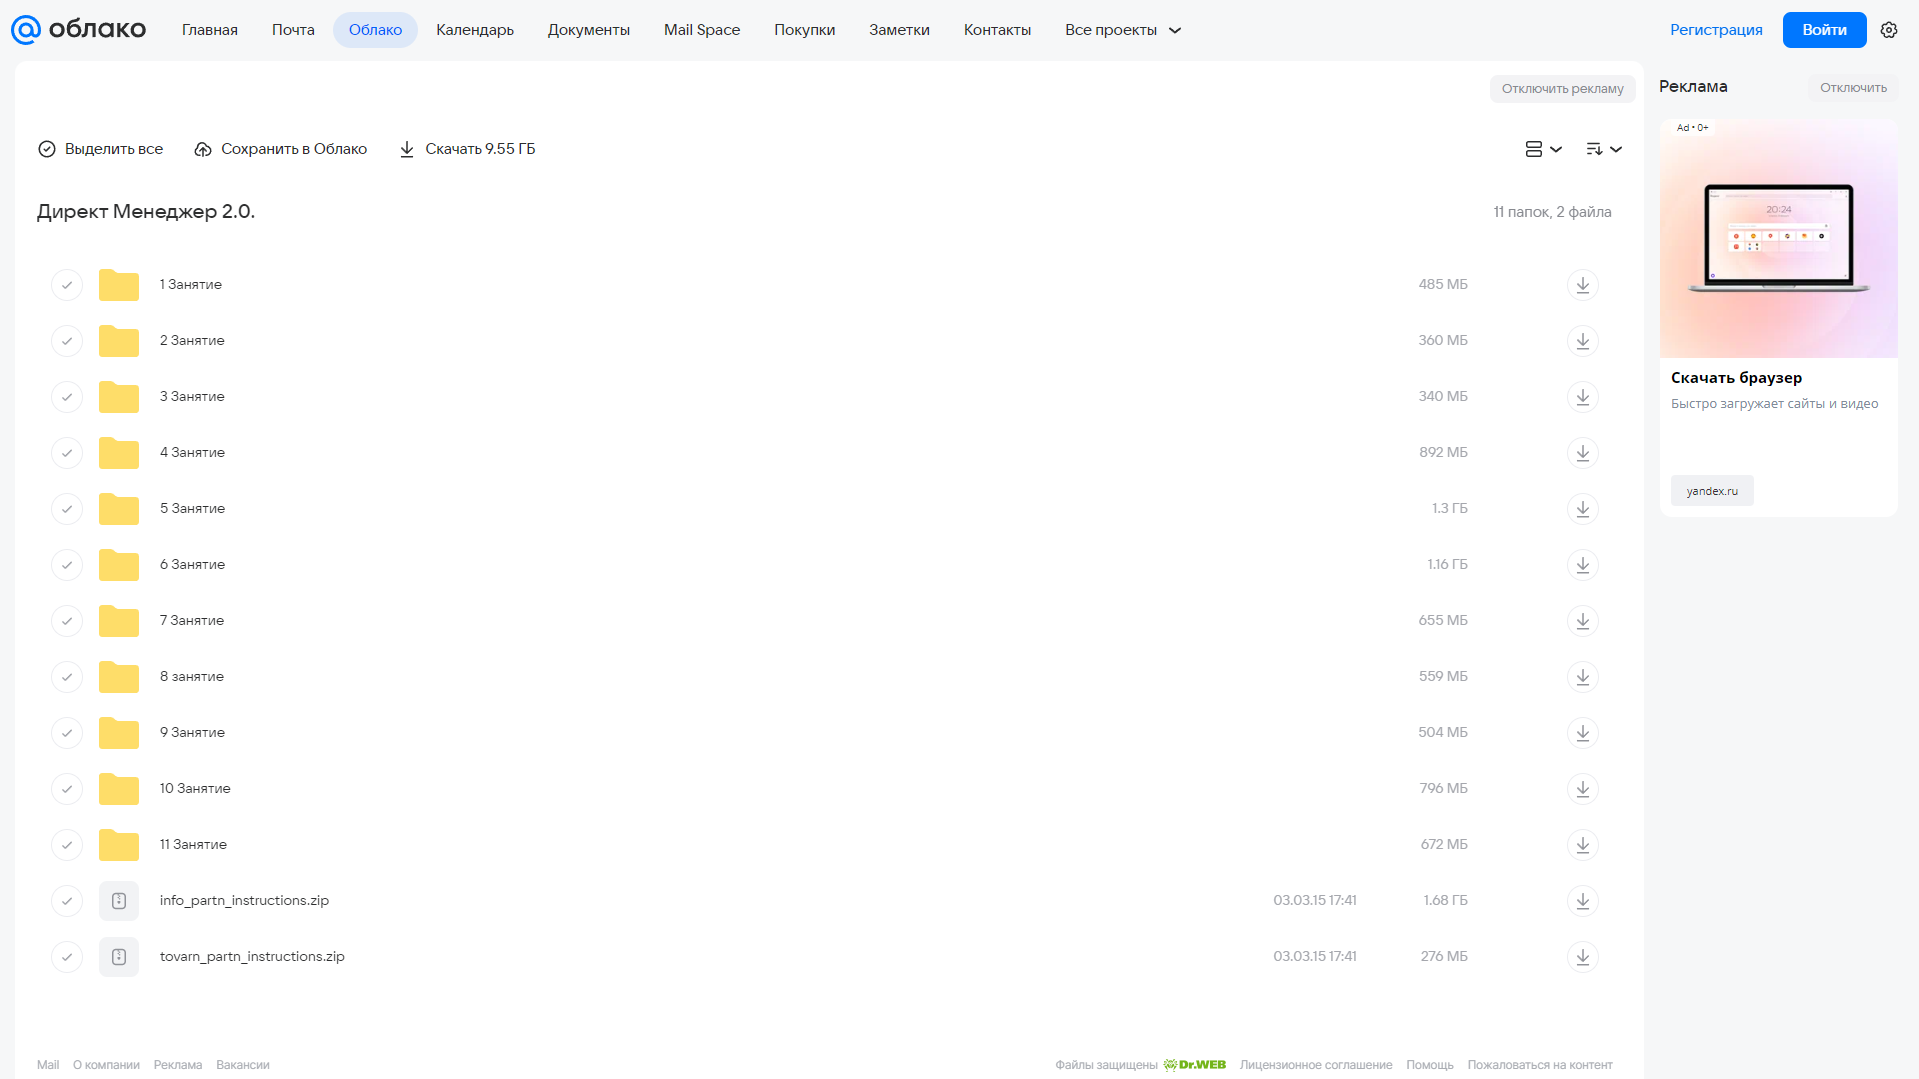Click the Облако logo icon
Viewport: 1919px width, 1079px height.
pos(25,30)
